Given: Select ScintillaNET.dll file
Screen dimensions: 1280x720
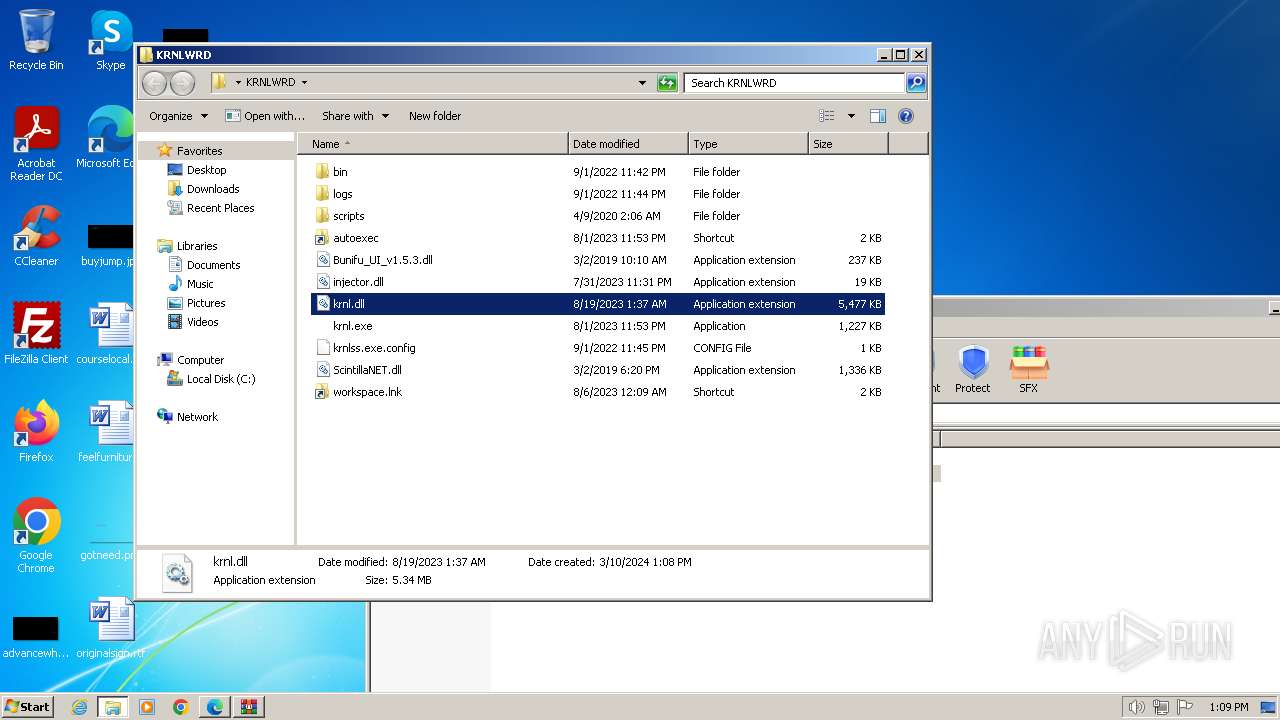Looking at the screenshot, I should pos(598,370).
